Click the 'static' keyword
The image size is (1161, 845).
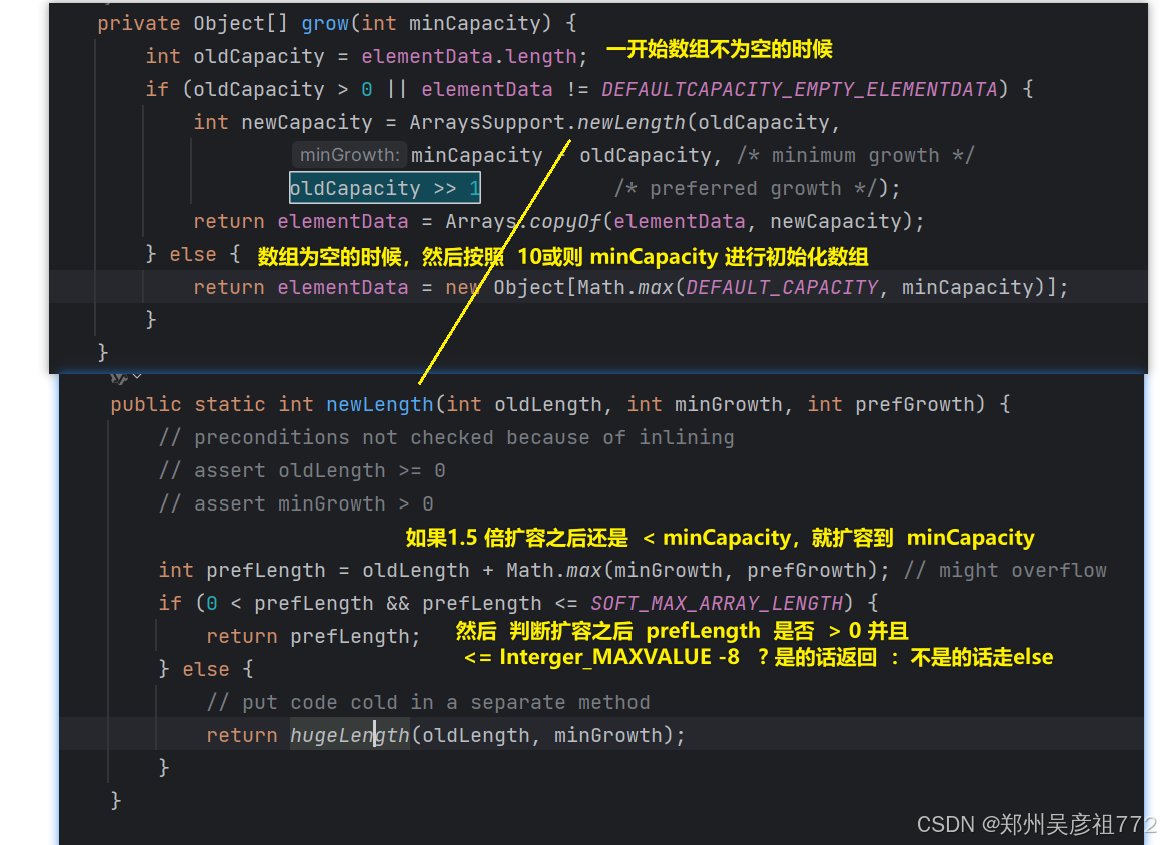tap(230, 404)
